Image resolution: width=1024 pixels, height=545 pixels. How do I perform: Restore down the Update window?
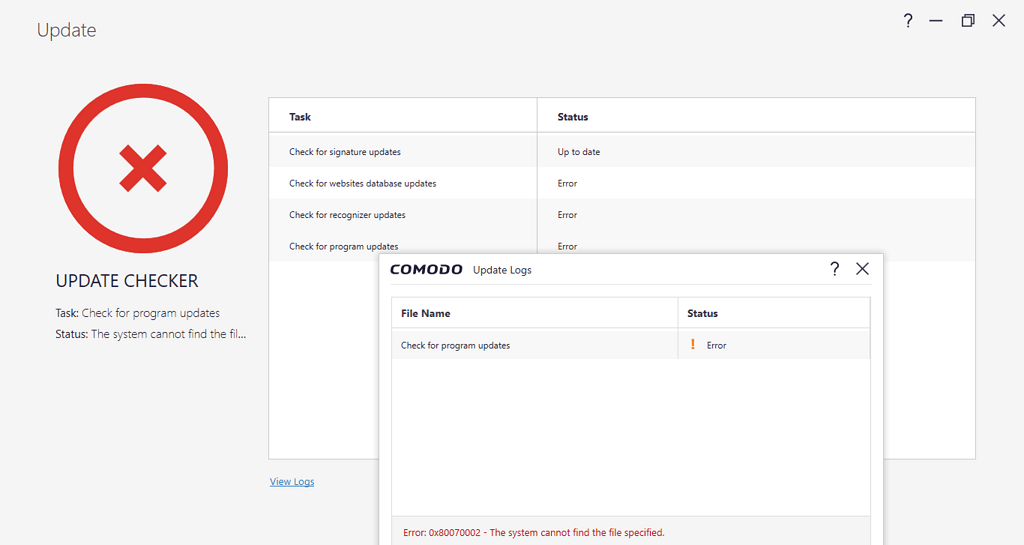click(x=967, y=21)
